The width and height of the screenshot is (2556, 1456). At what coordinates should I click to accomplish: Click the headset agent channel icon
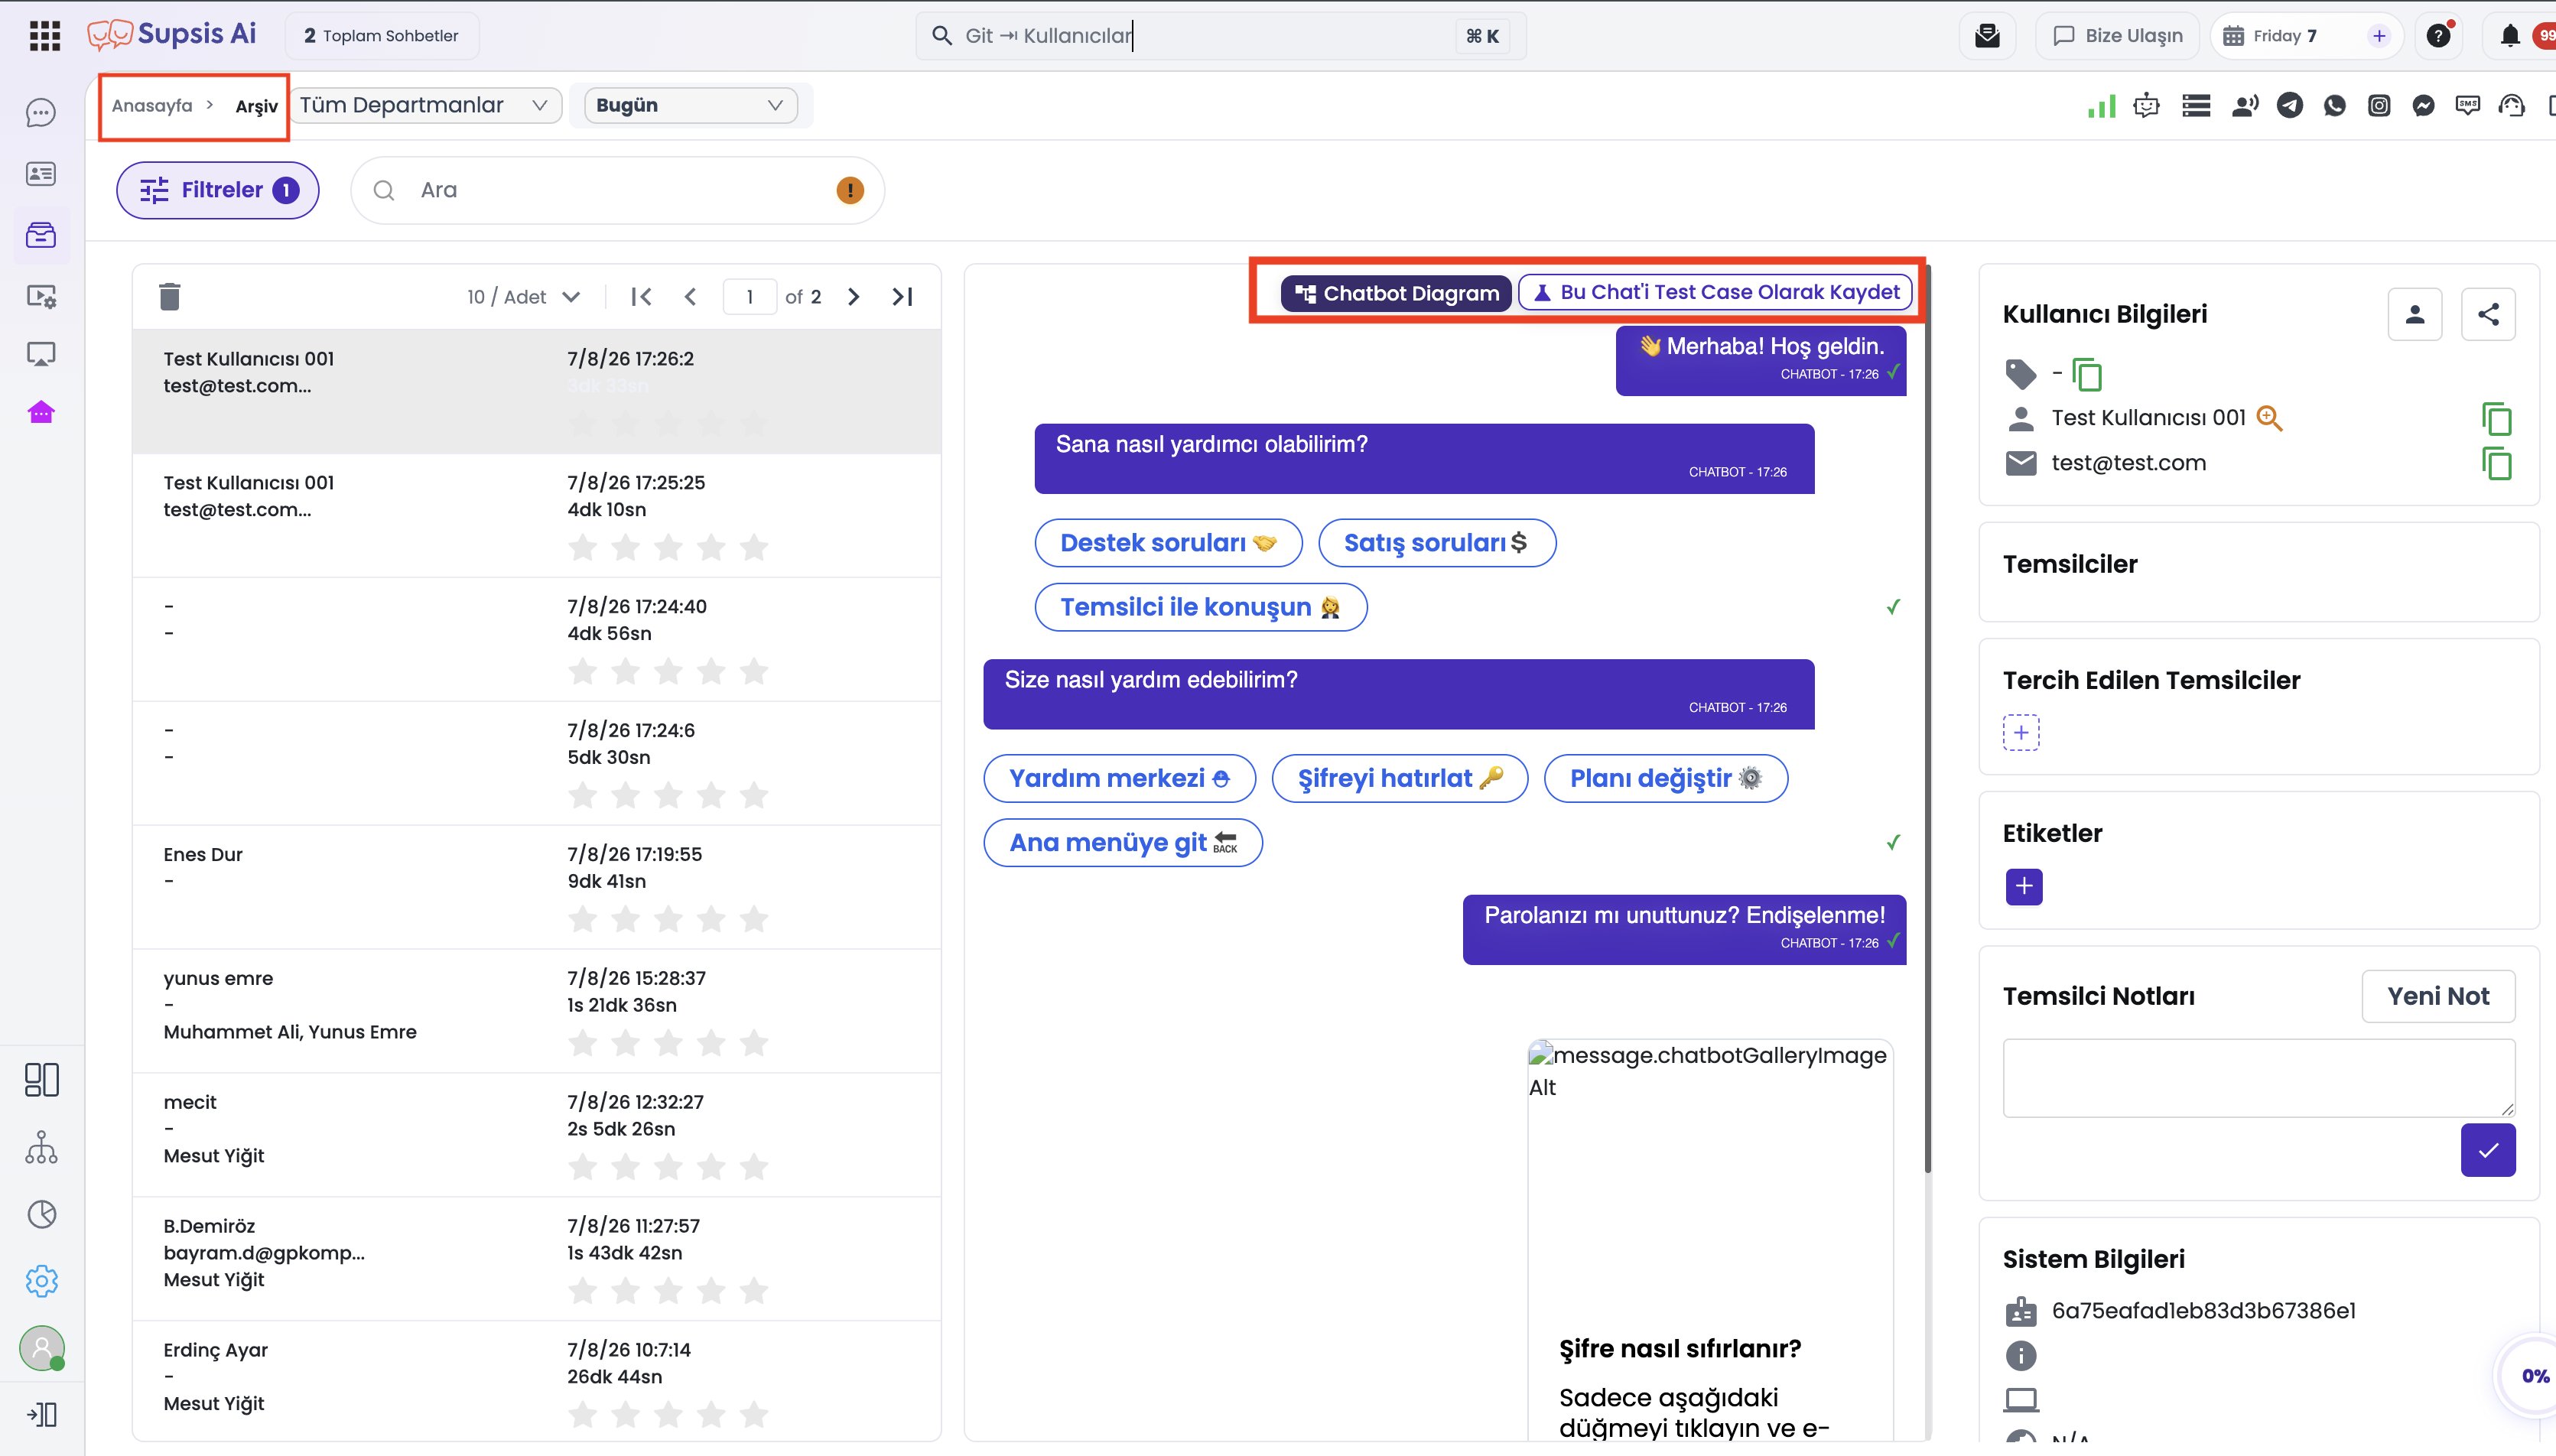click(x=2511, y=105)
